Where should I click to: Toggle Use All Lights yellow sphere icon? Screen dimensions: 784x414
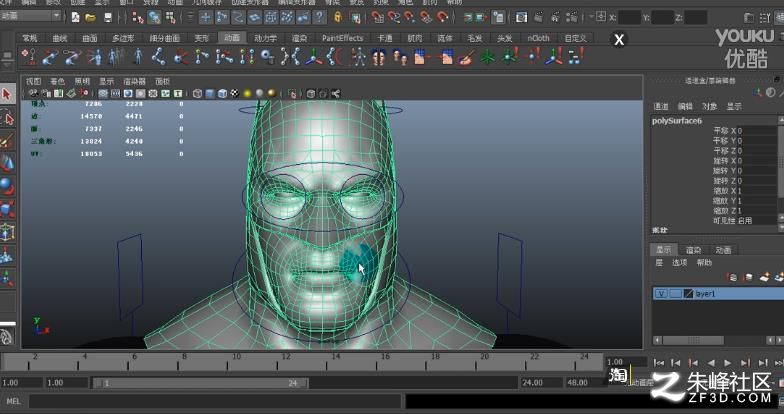point(247,93)
